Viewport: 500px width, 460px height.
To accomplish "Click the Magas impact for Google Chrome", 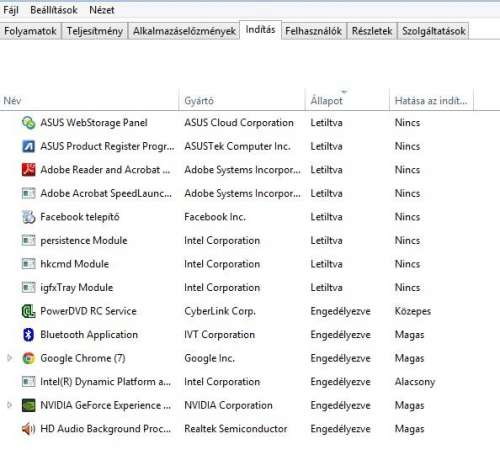I will pyautogui.click(x=409, y=359).
